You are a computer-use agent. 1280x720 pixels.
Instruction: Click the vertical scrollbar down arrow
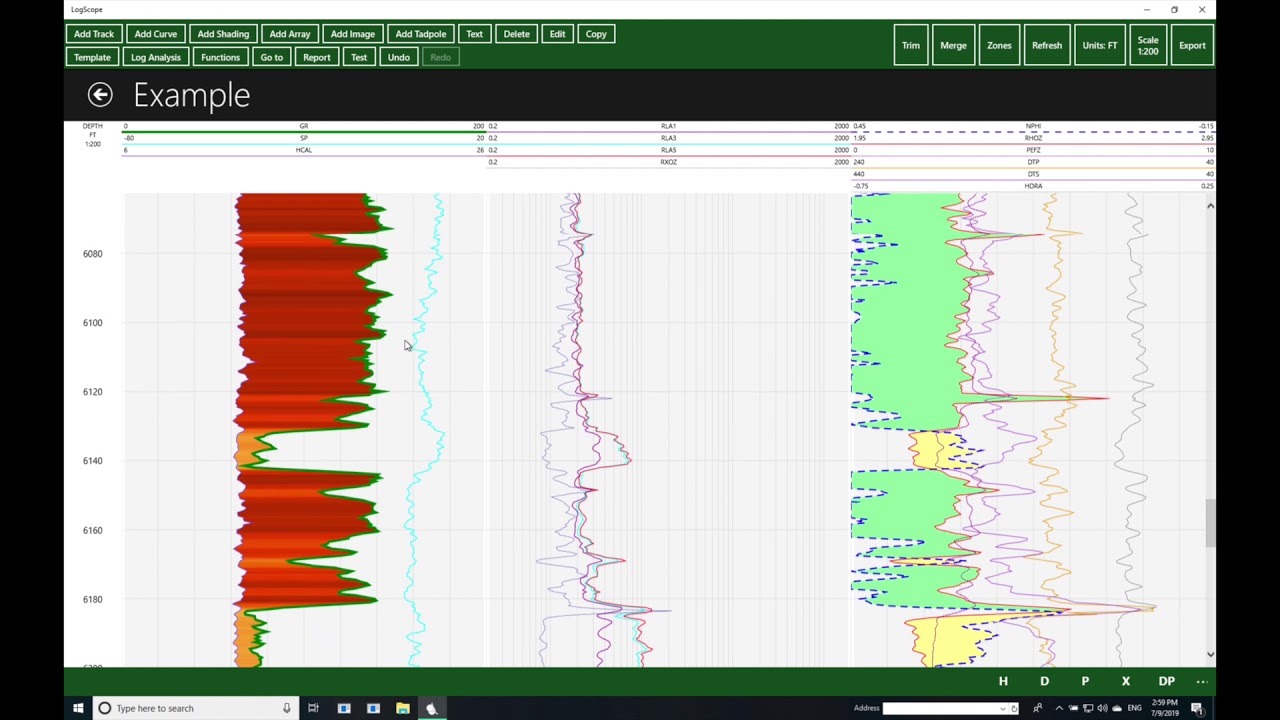[1210, 654]
